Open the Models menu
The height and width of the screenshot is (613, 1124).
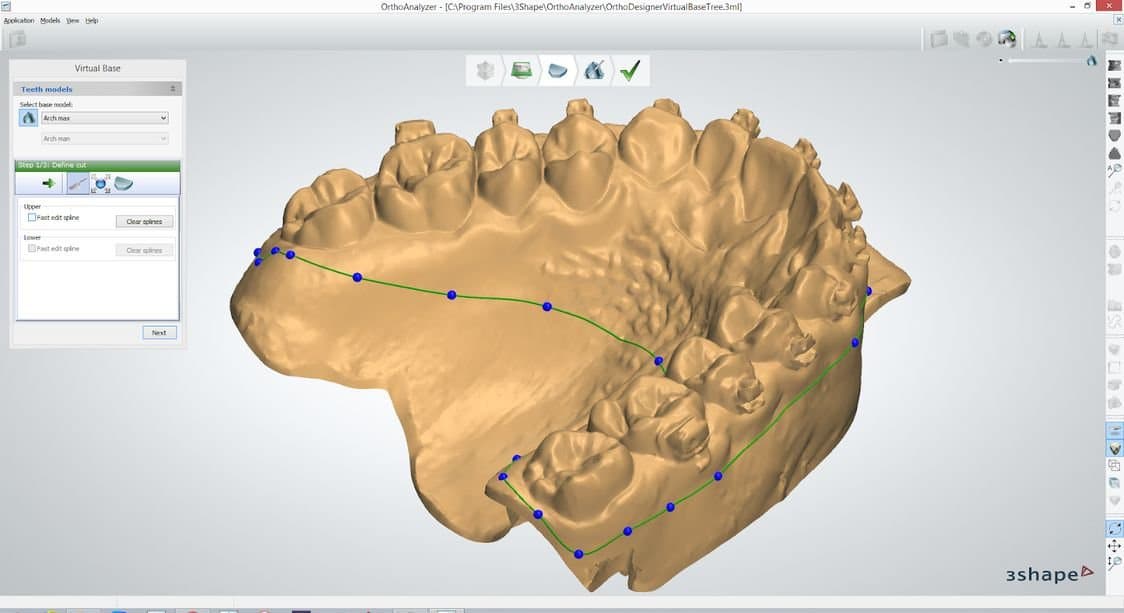(50, 20)
